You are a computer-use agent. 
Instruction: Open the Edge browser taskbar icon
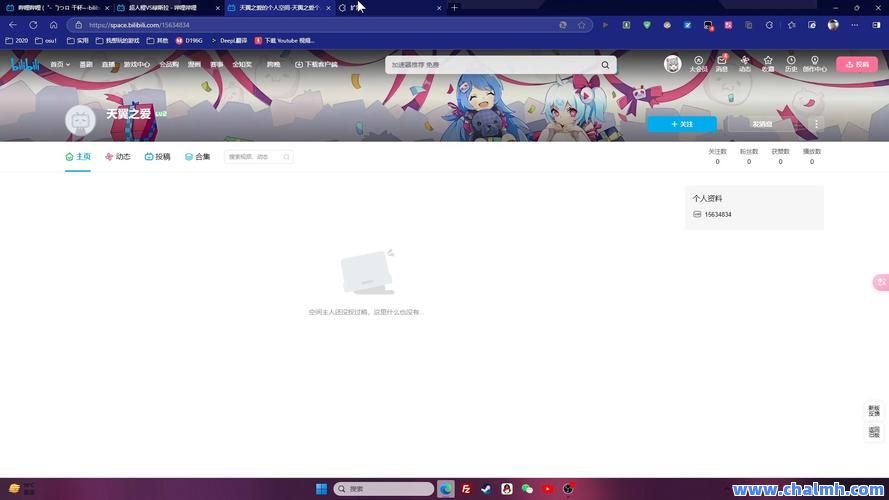pyautogui.click(x=446, y=489)
